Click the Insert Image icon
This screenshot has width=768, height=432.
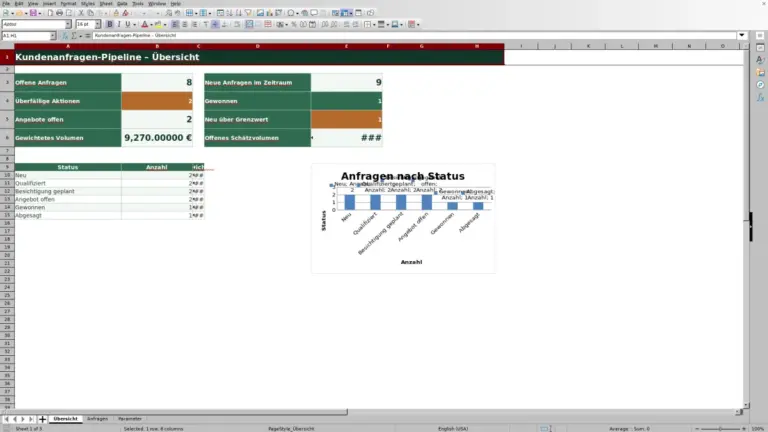260,13
